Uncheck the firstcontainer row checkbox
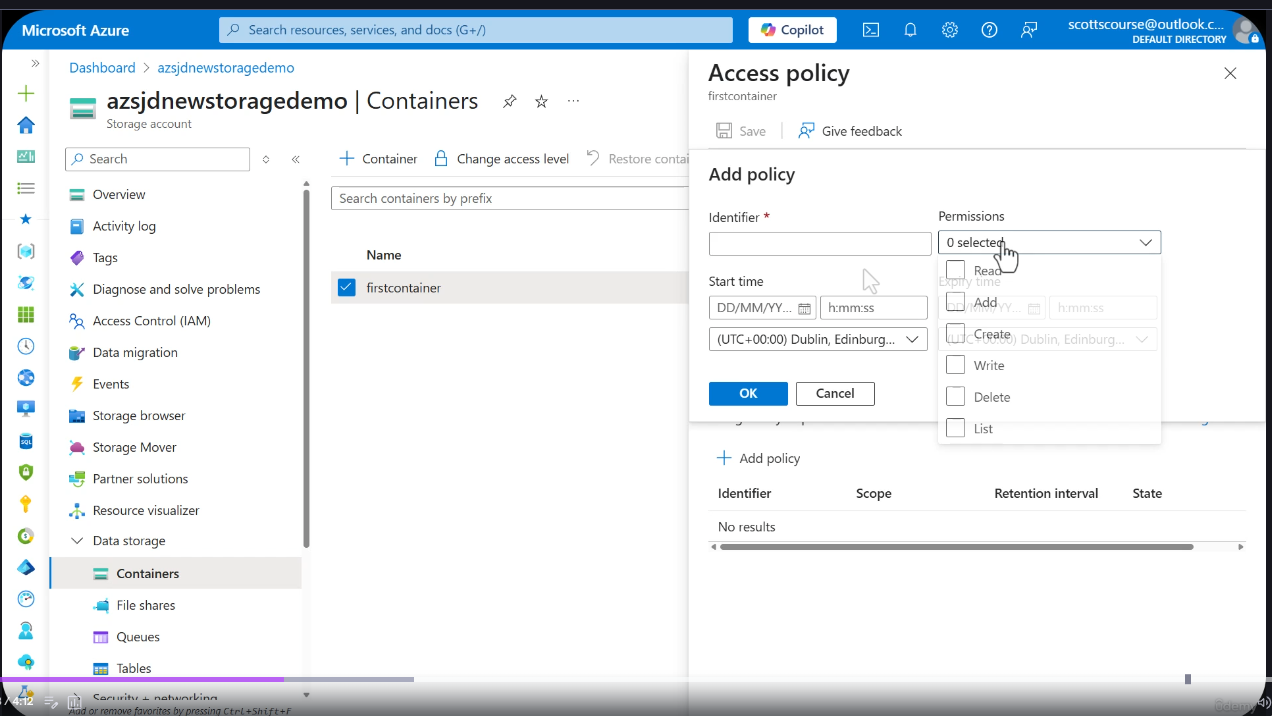1272x716 pixels. coord(346,287)
